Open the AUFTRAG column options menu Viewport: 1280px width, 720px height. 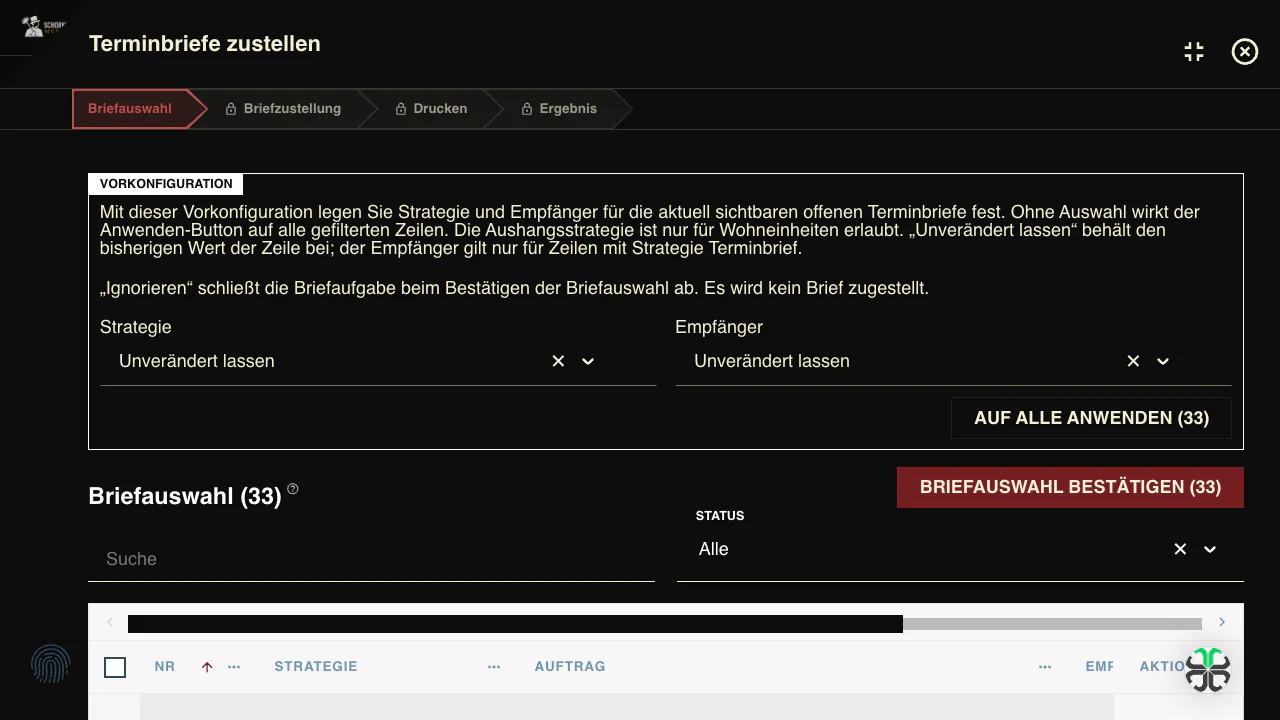(1045, 667)
